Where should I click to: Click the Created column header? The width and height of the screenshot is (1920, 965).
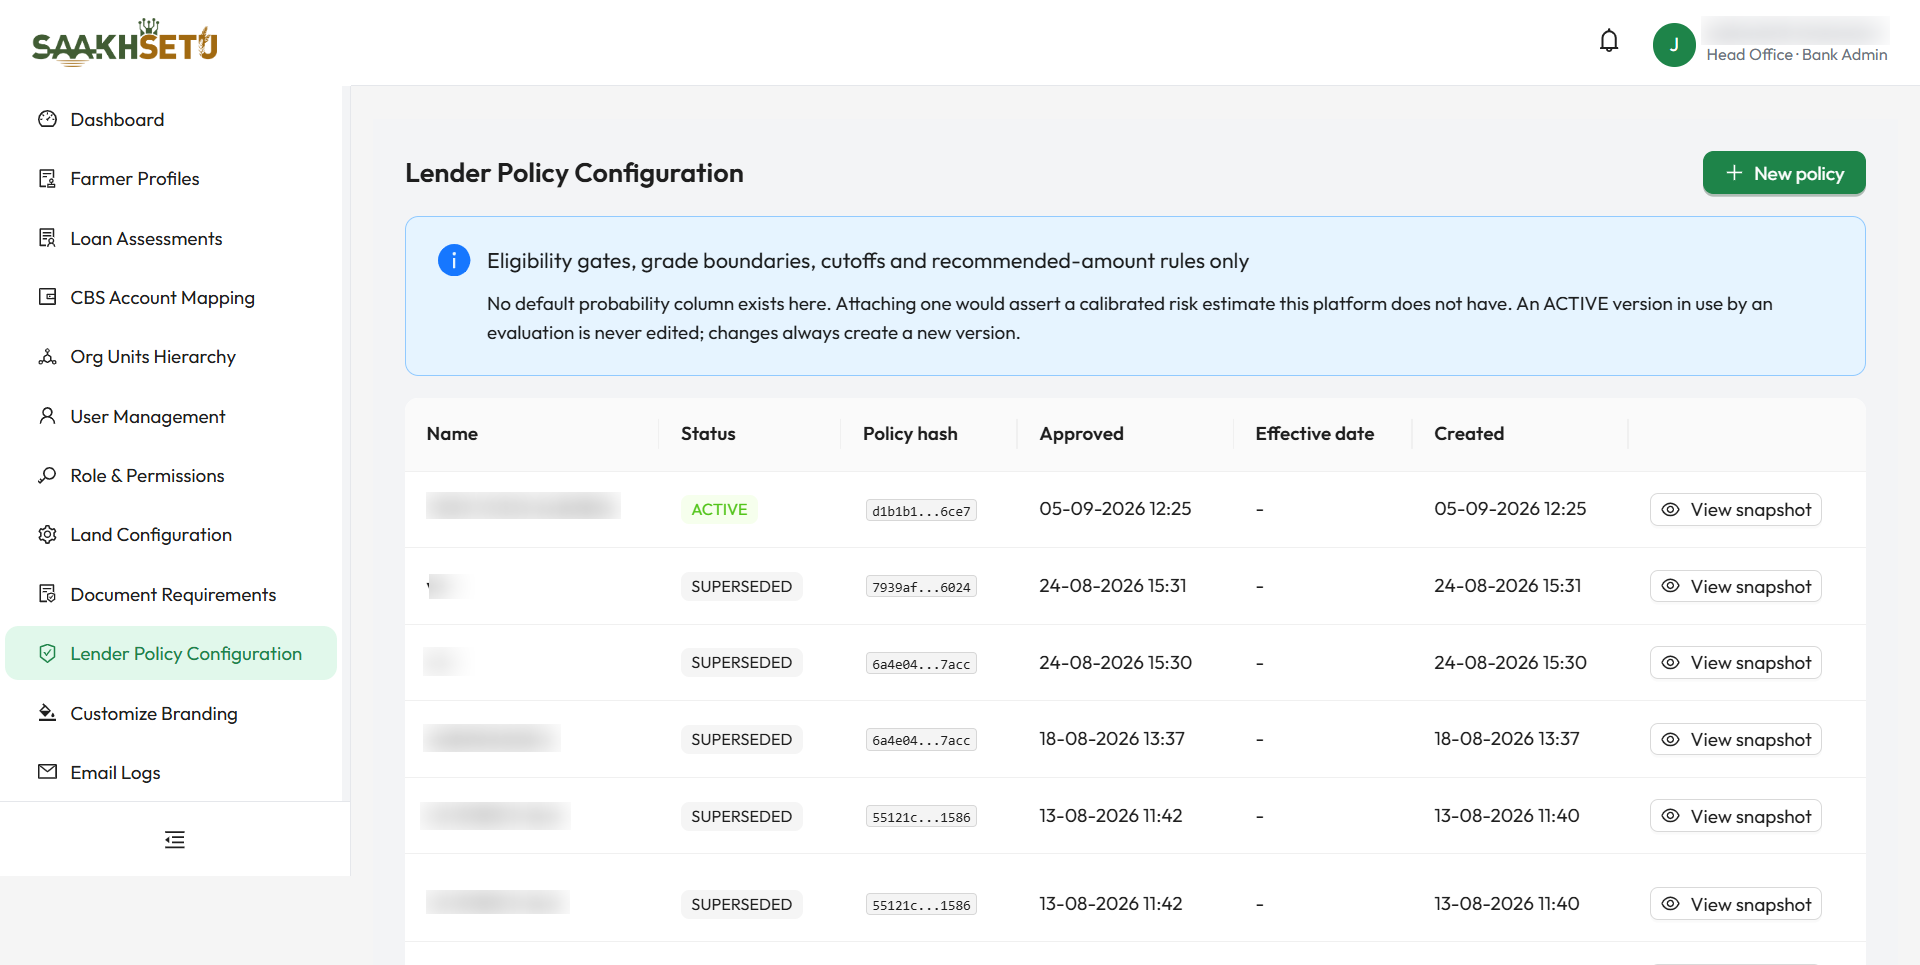pyautogui.click(x=1469, y=434)
